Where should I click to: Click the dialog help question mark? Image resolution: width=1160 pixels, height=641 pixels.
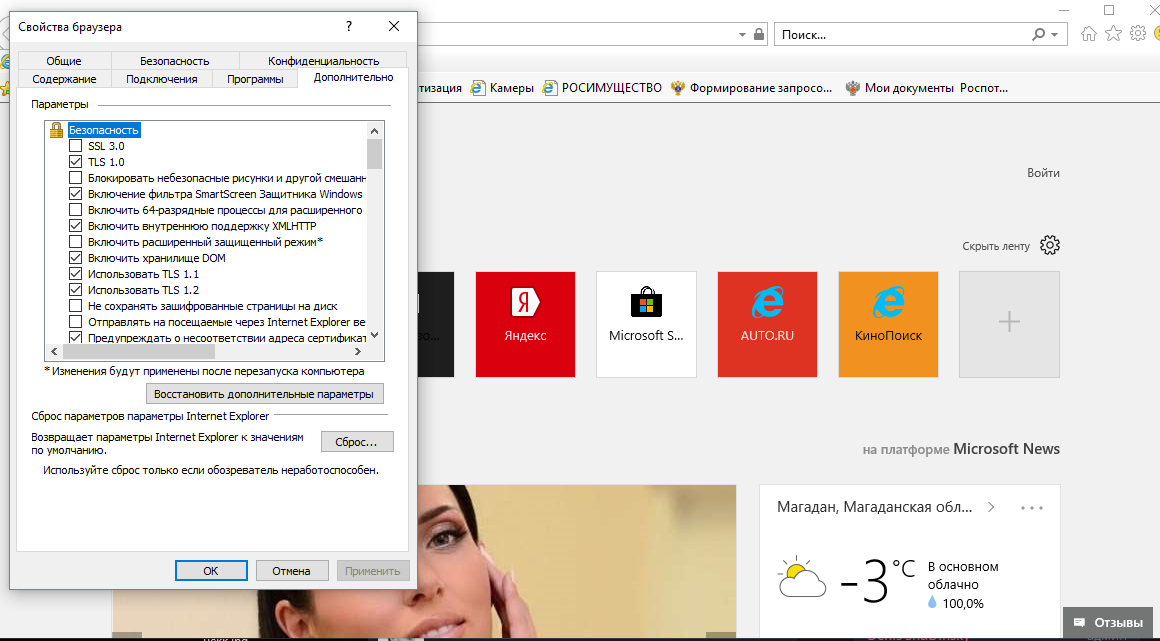pos(349,27)
